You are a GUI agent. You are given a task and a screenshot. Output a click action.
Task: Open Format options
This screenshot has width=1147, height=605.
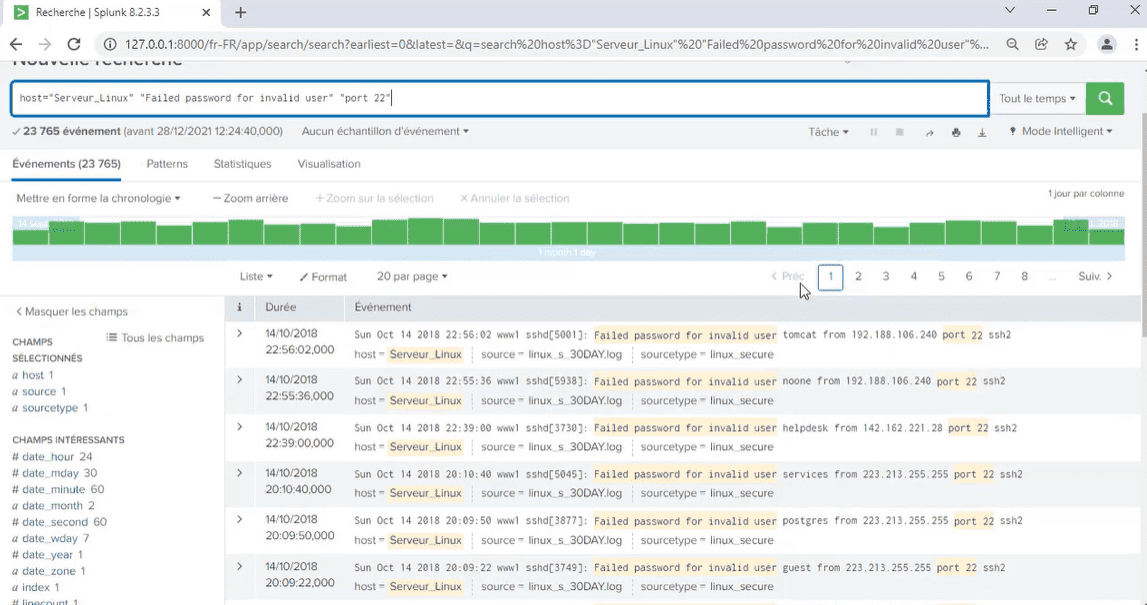[323, 277]
